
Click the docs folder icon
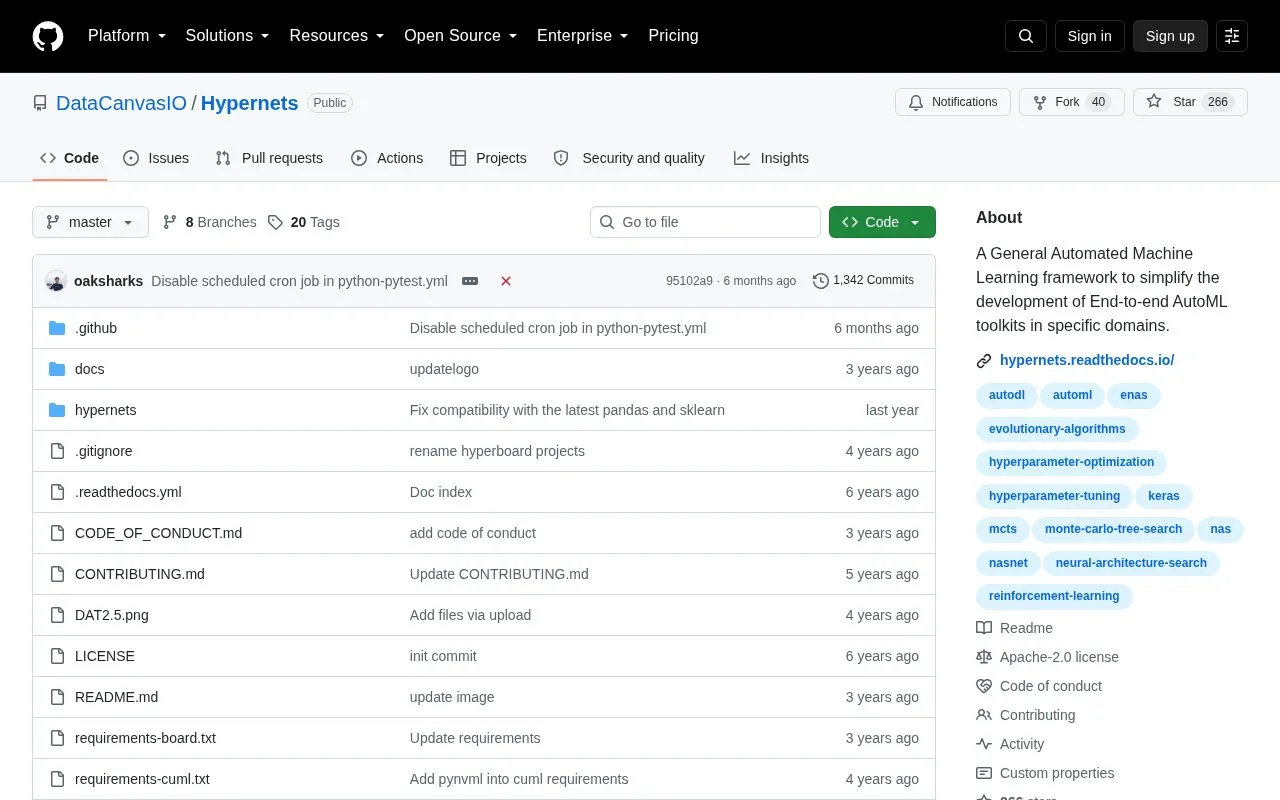[x=57, y=369]
